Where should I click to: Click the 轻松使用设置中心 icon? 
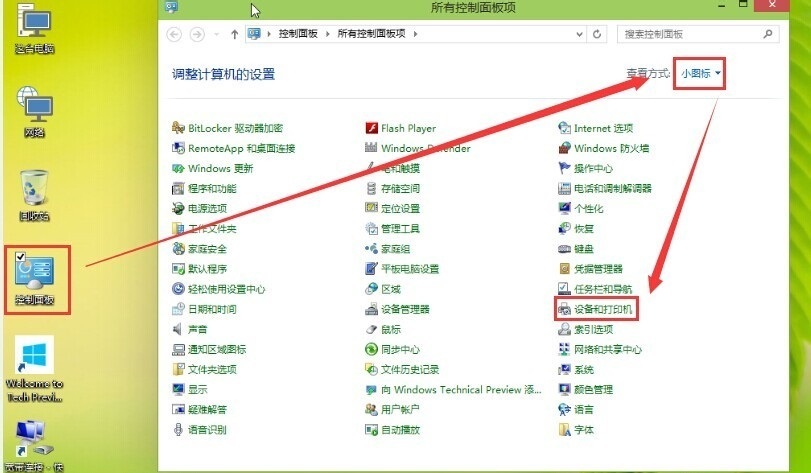[x=178, y=289]
